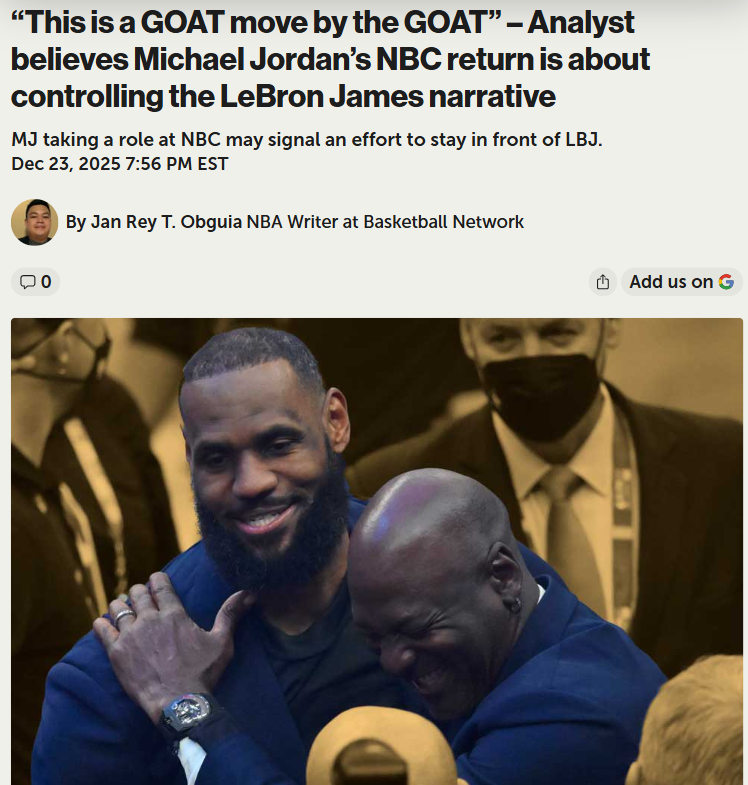
Task: Click the ring on the hand in photo
Action: click(124, 617)
